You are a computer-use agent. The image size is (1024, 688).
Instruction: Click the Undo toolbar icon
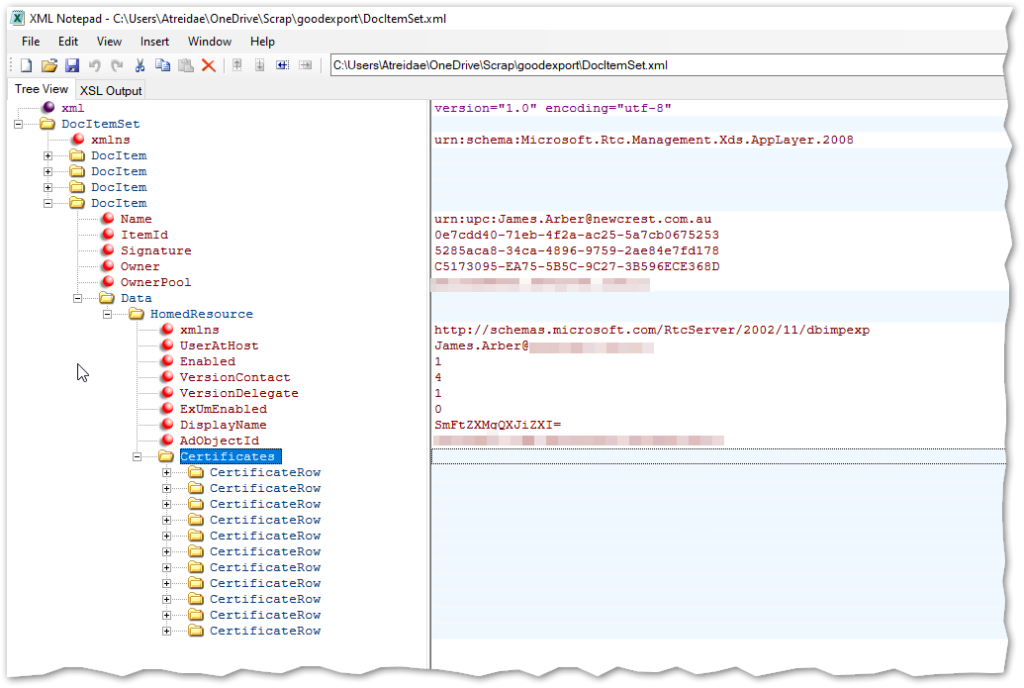click(x=95, y=65)
